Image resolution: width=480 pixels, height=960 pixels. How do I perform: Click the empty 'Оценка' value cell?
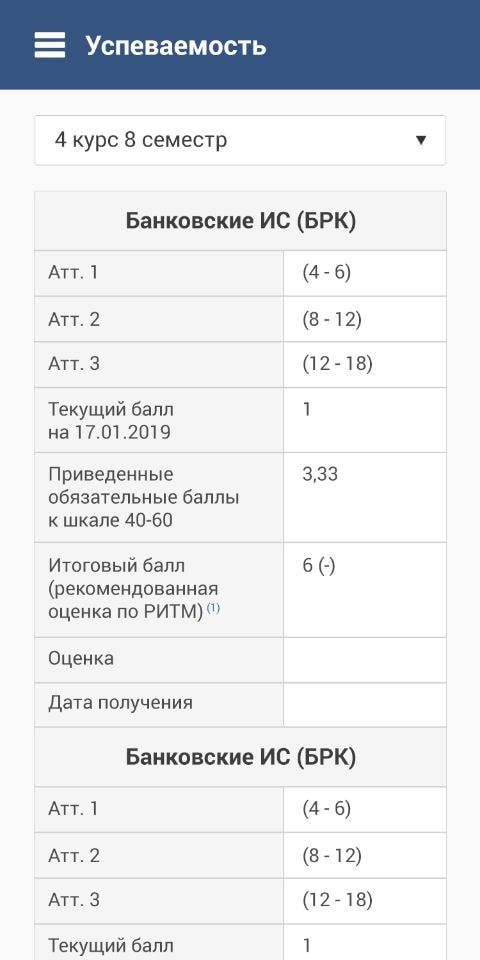[x=365, y=660]
